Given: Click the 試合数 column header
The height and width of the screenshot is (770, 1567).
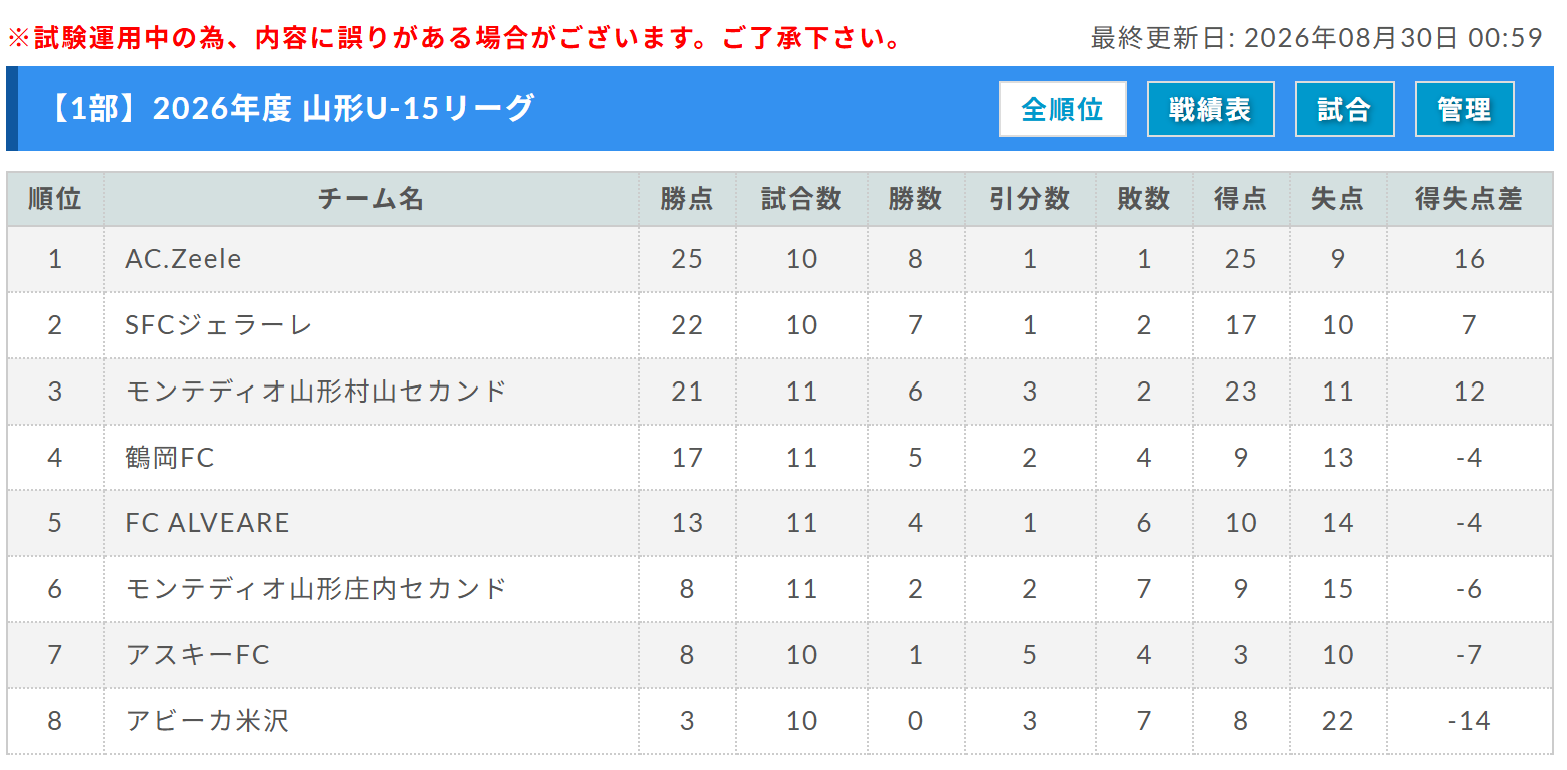Looking at the screenshot, I should pos(801,199).
